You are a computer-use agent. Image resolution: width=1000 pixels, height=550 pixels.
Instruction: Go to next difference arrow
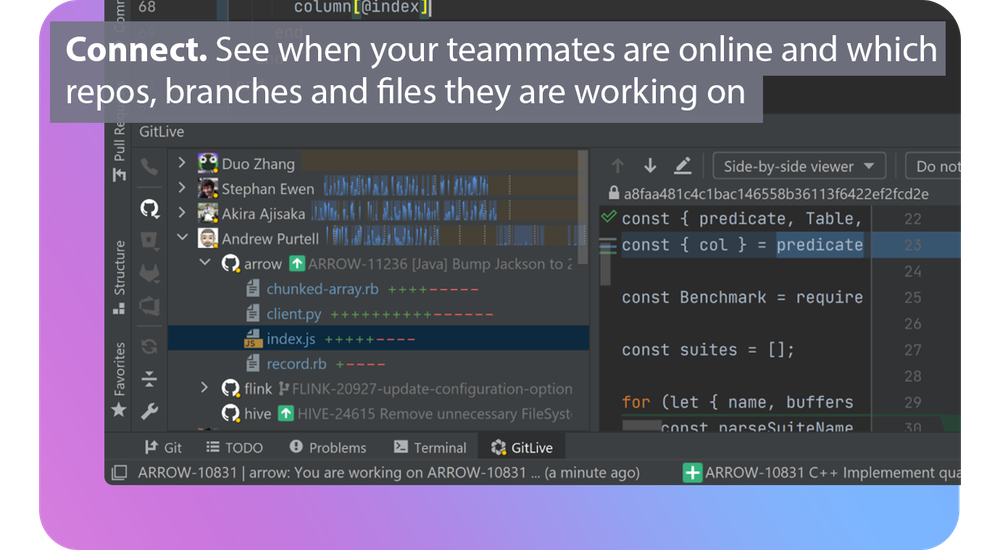click(x=650, y=166)
